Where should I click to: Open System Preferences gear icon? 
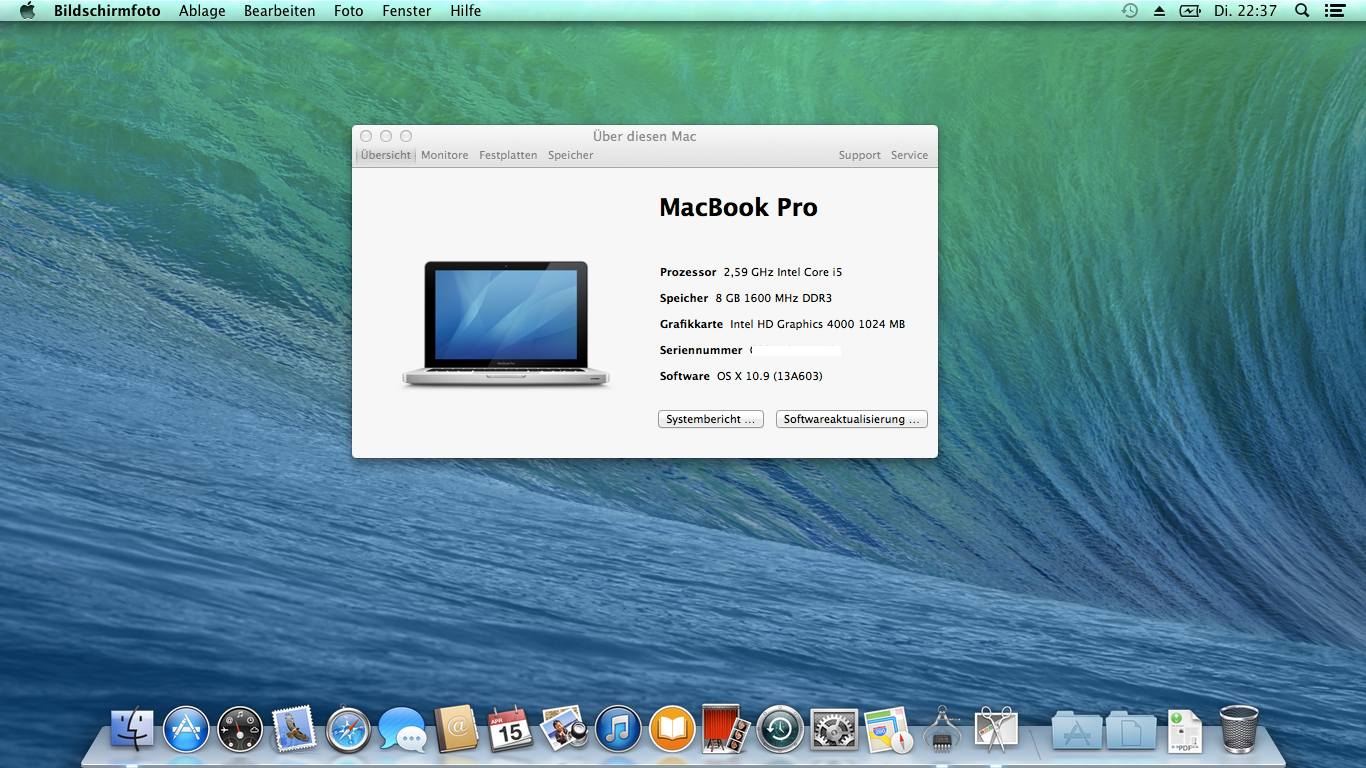834,729
